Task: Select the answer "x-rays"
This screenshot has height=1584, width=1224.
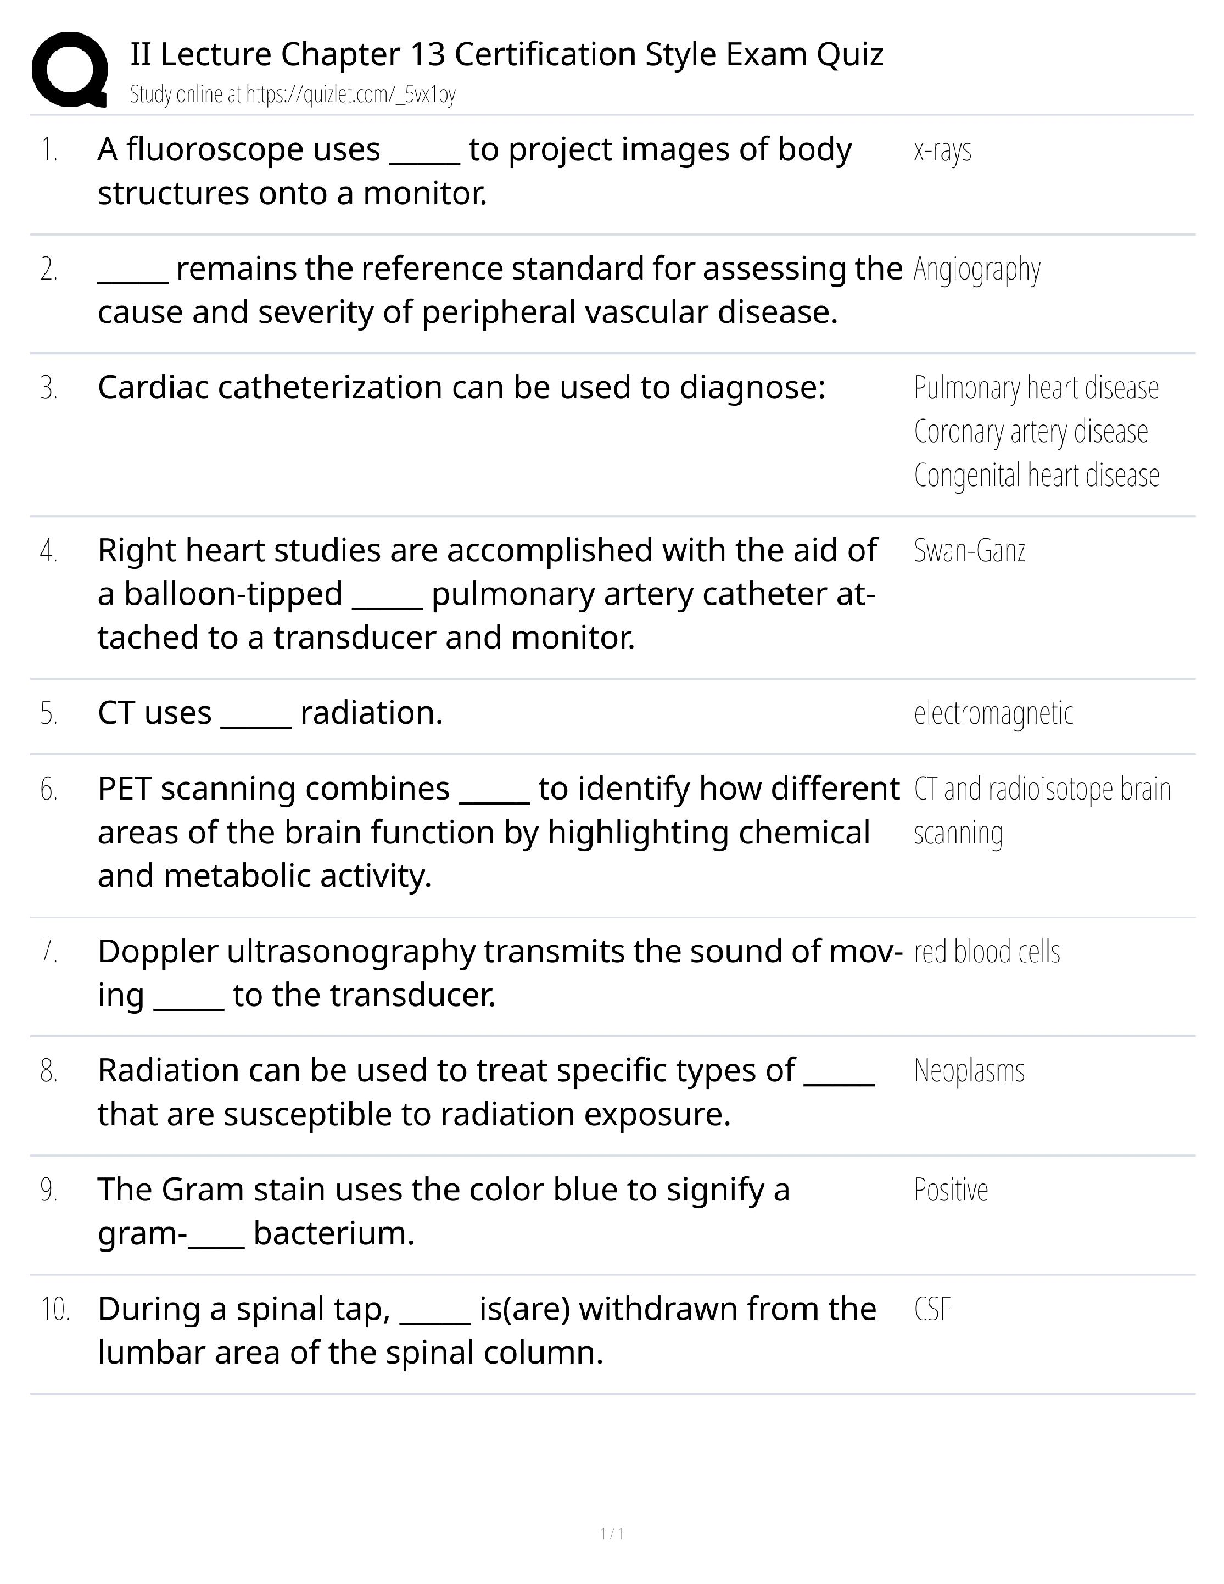Action: coord(942,151)
